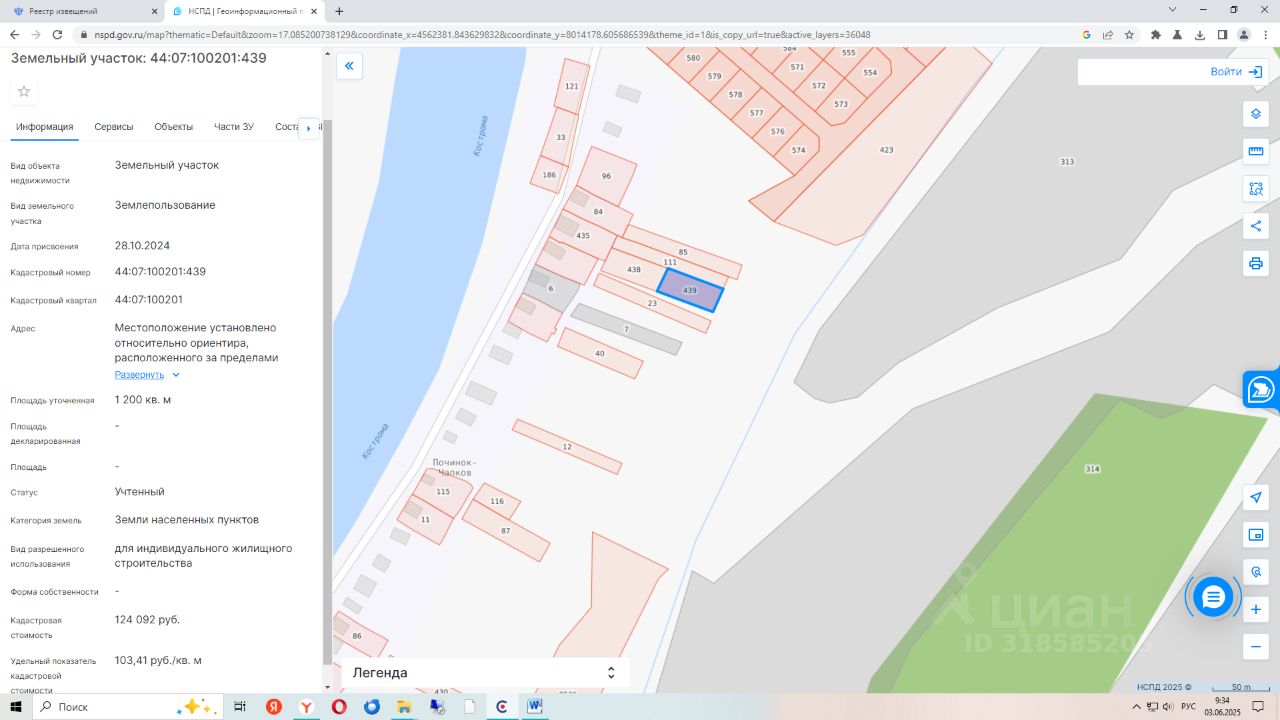
Task: Switch keyboard language РУС indicator
Action: (x=1188, y=707)
